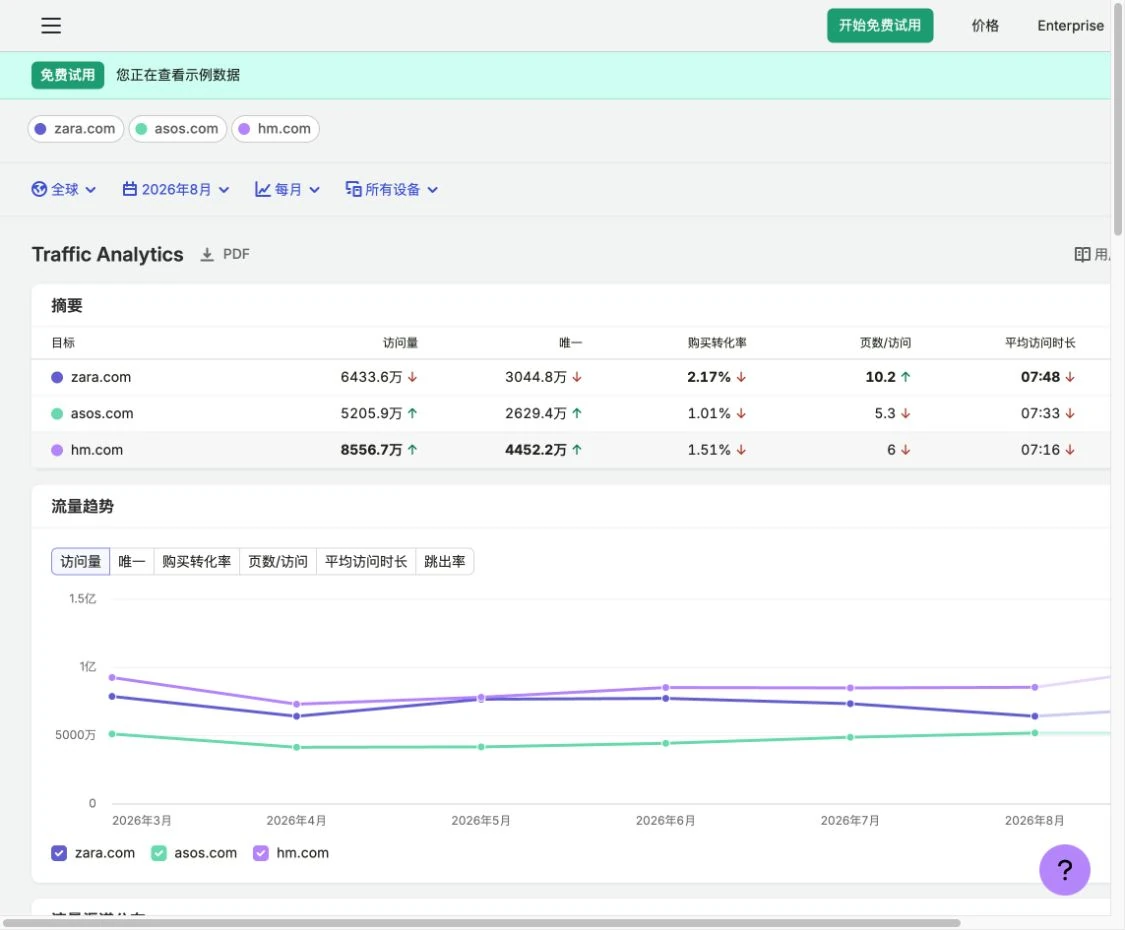1125x930 pixels.
Task: Click the 平均访问时长 column header
Action: click(1040, 343)
